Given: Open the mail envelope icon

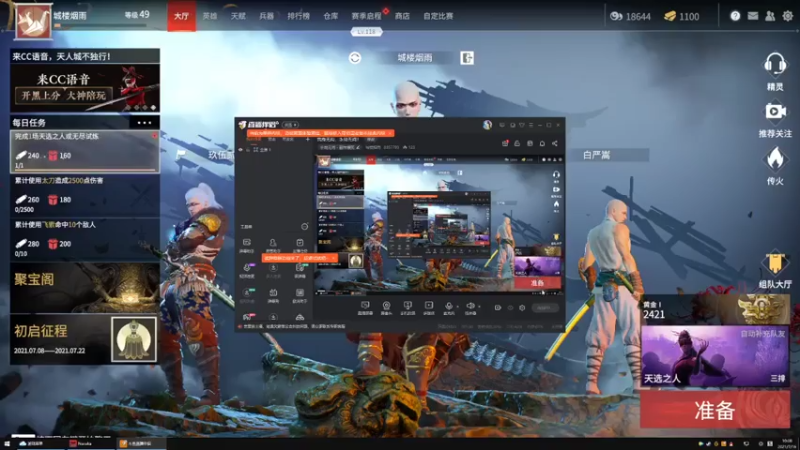Looking at the screenshot, I should click(753, 16).
